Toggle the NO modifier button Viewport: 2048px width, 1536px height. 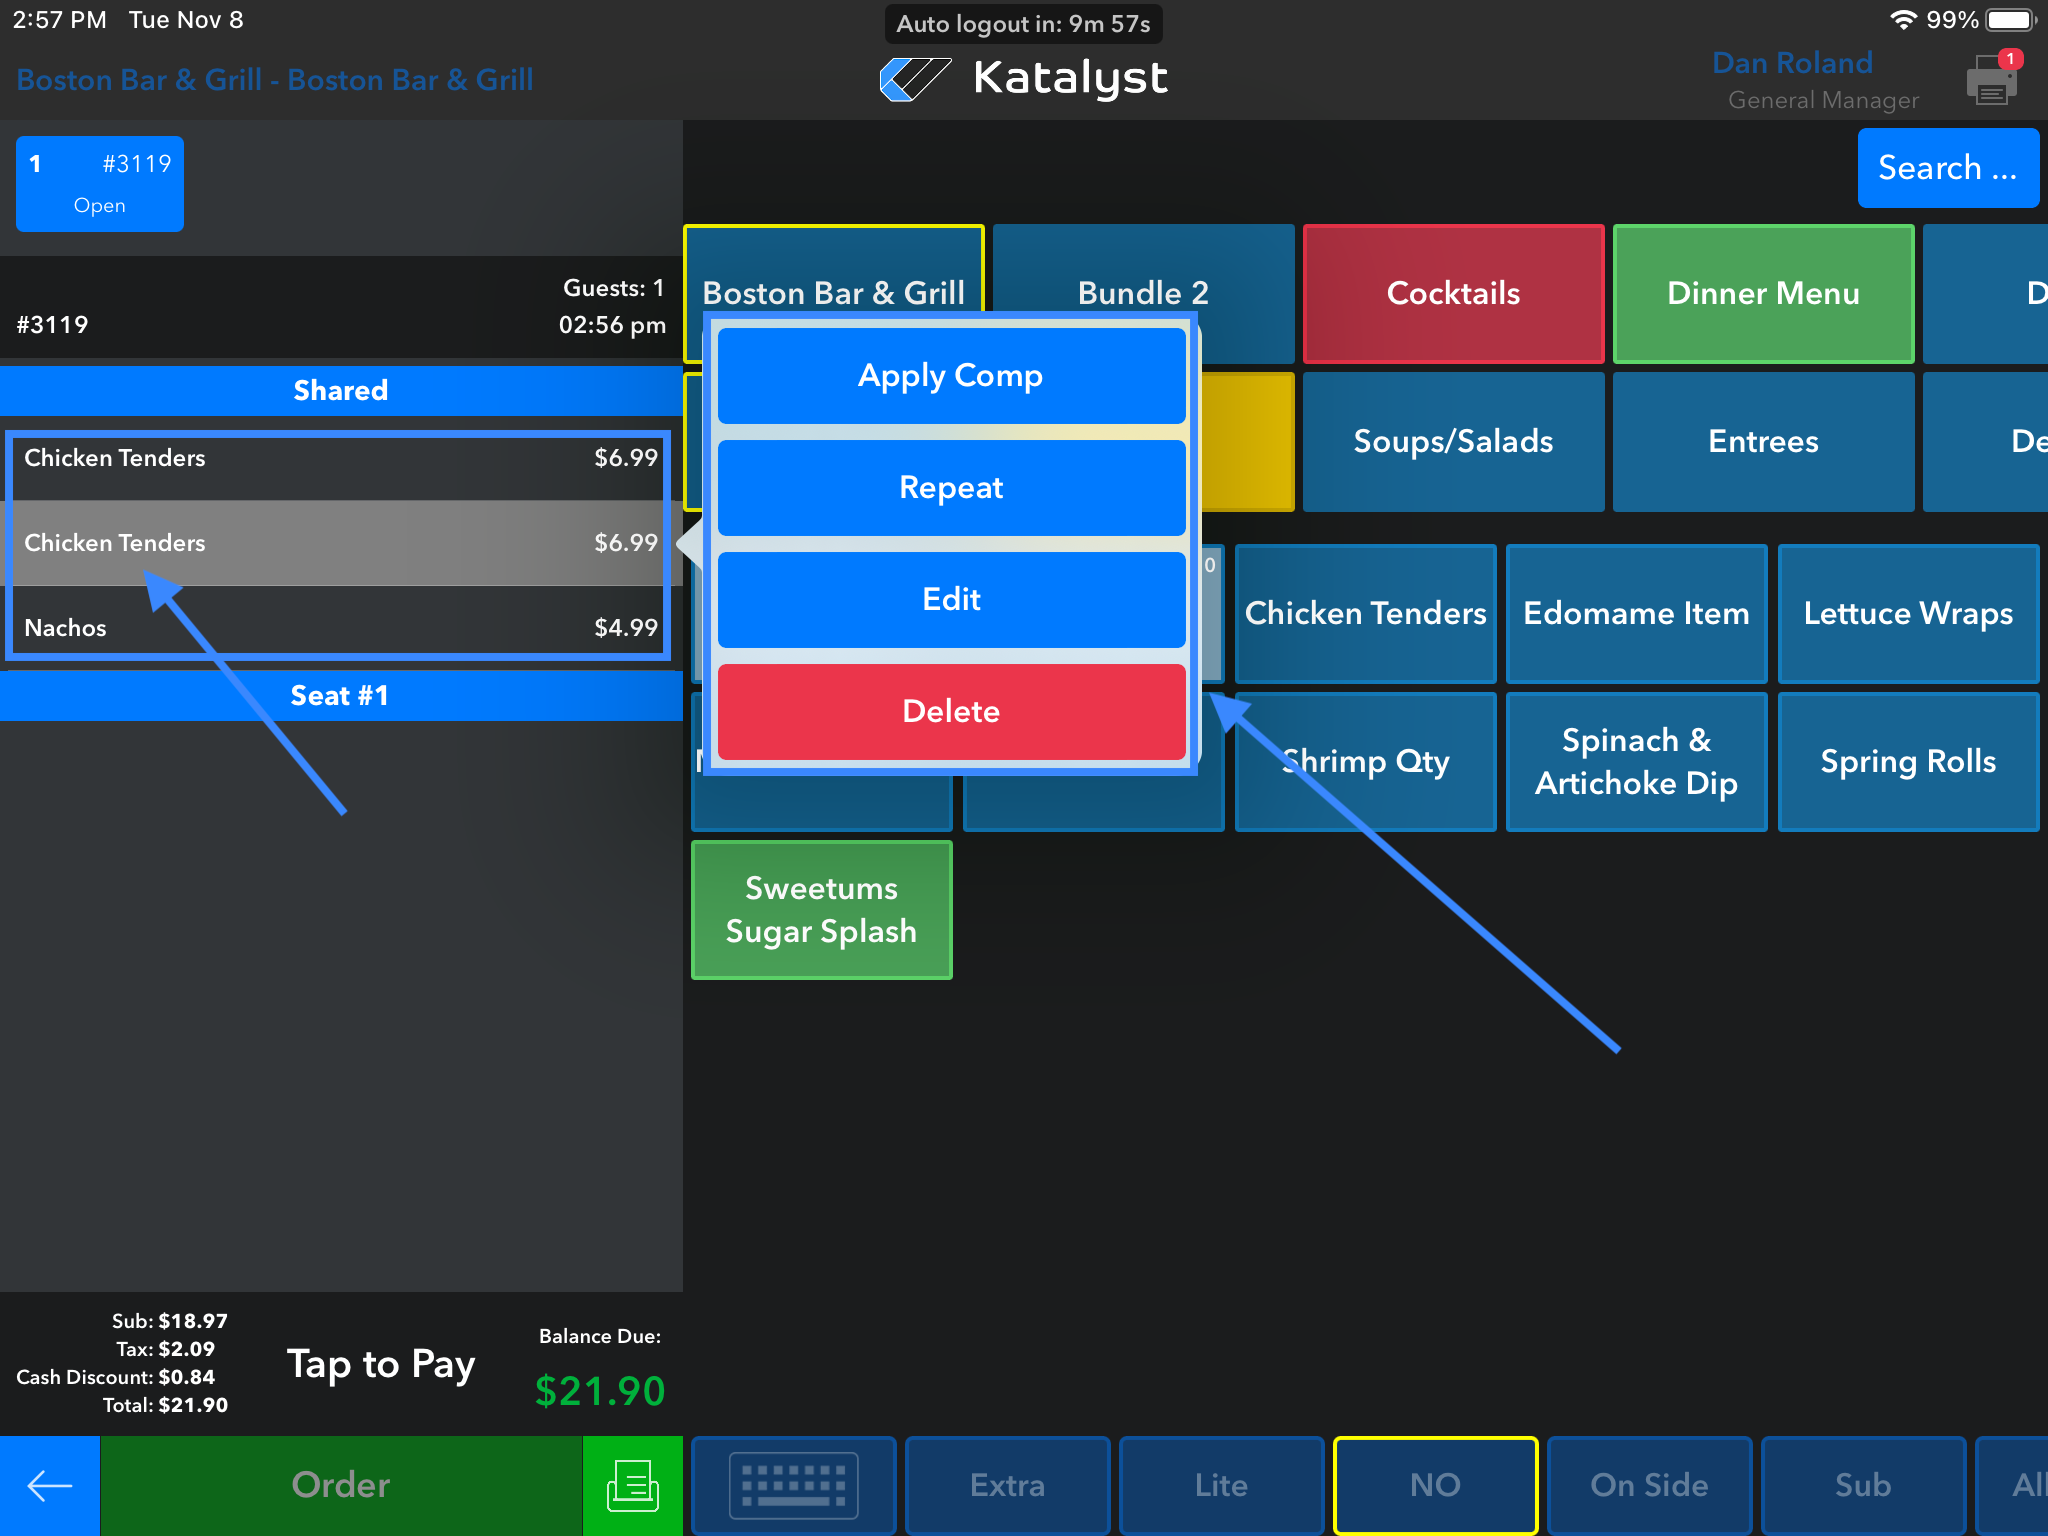click(1435, 1485)
